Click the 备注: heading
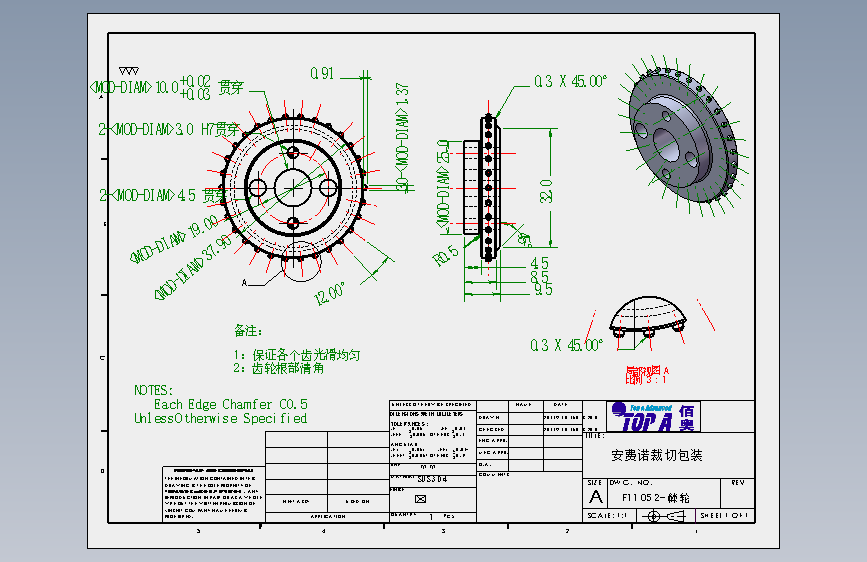 click(248, 331)
